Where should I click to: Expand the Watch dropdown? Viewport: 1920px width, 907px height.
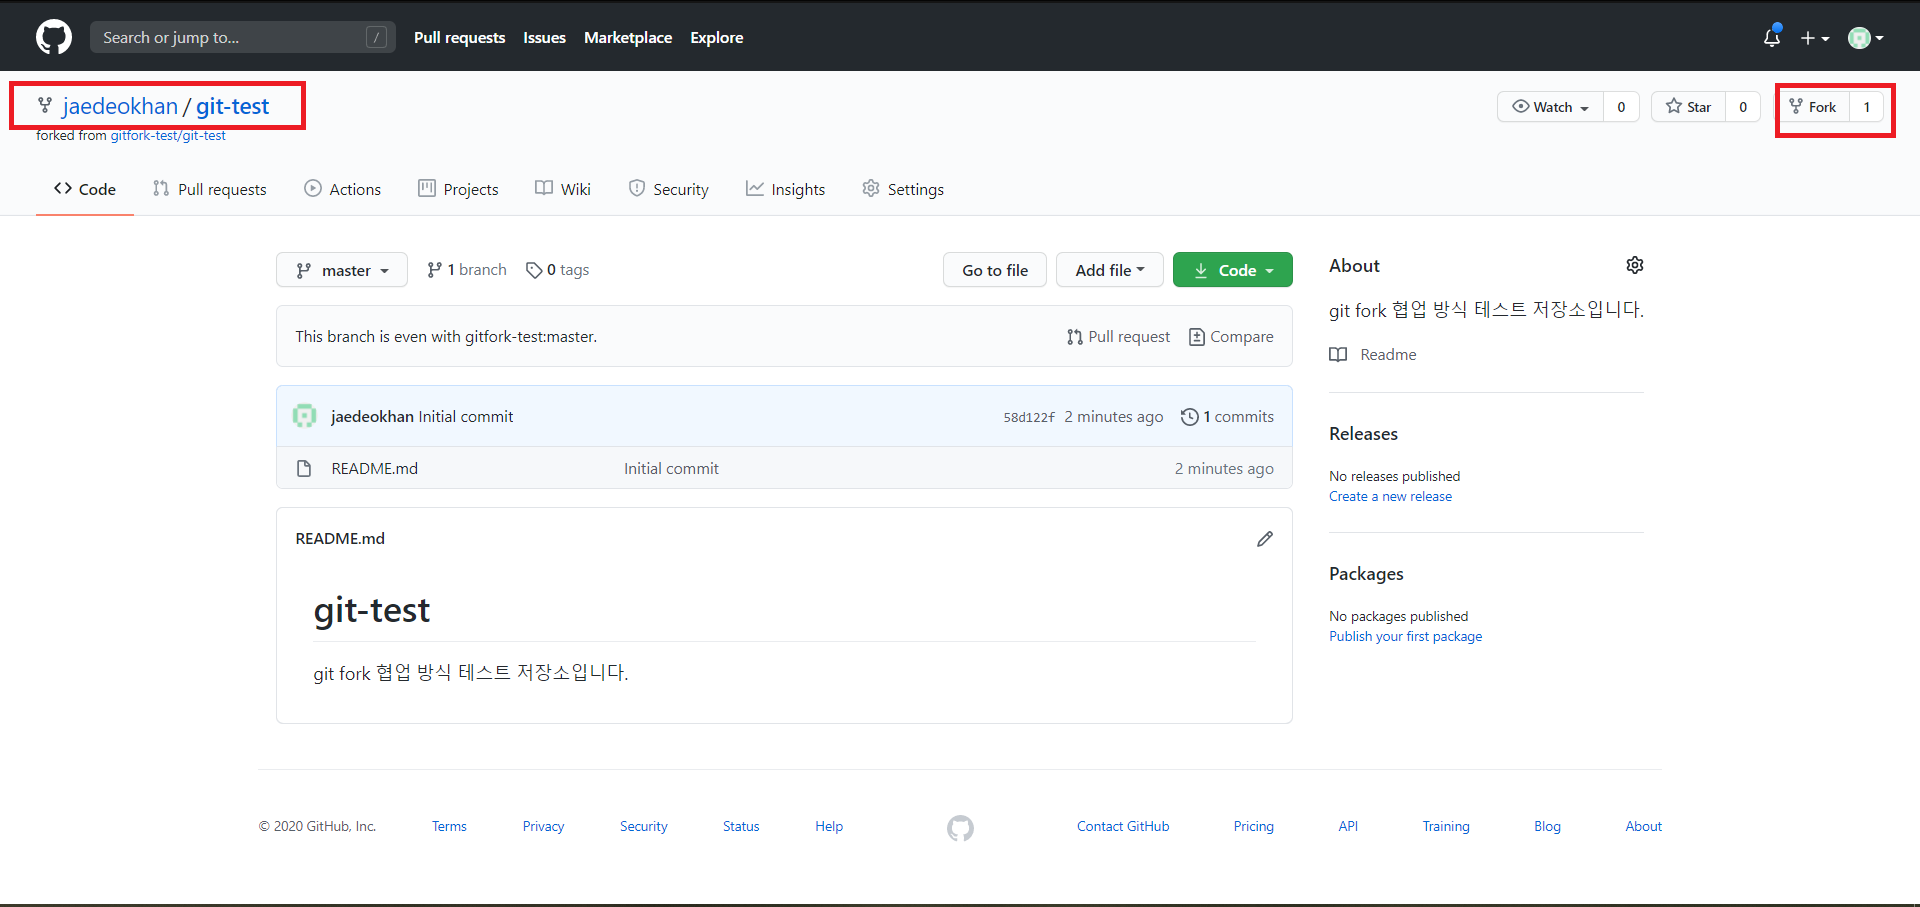pos(1550,107)
